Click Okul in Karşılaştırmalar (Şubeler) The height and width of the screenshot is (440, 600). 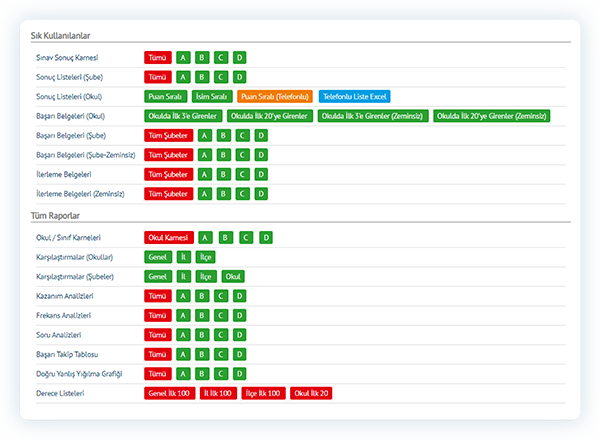233,276
